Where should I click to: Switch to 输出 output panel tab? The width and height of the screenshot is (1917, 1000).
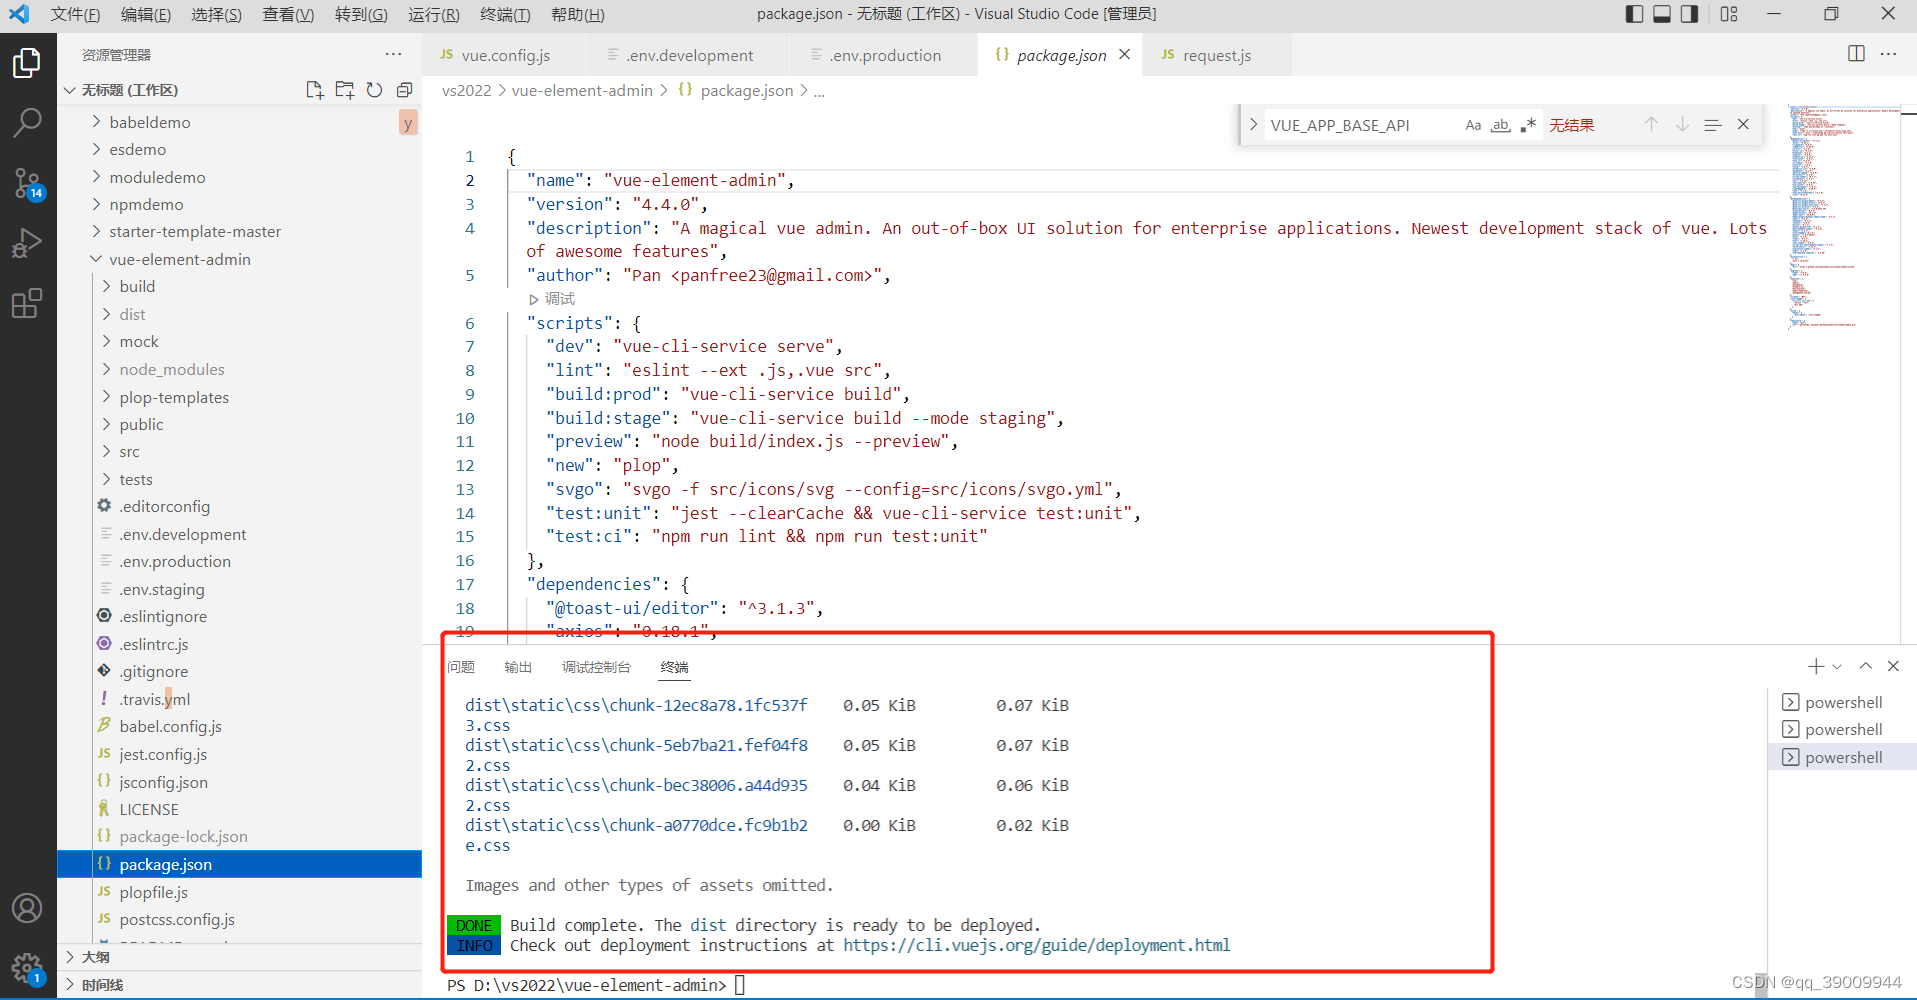(x=518, y=667)
